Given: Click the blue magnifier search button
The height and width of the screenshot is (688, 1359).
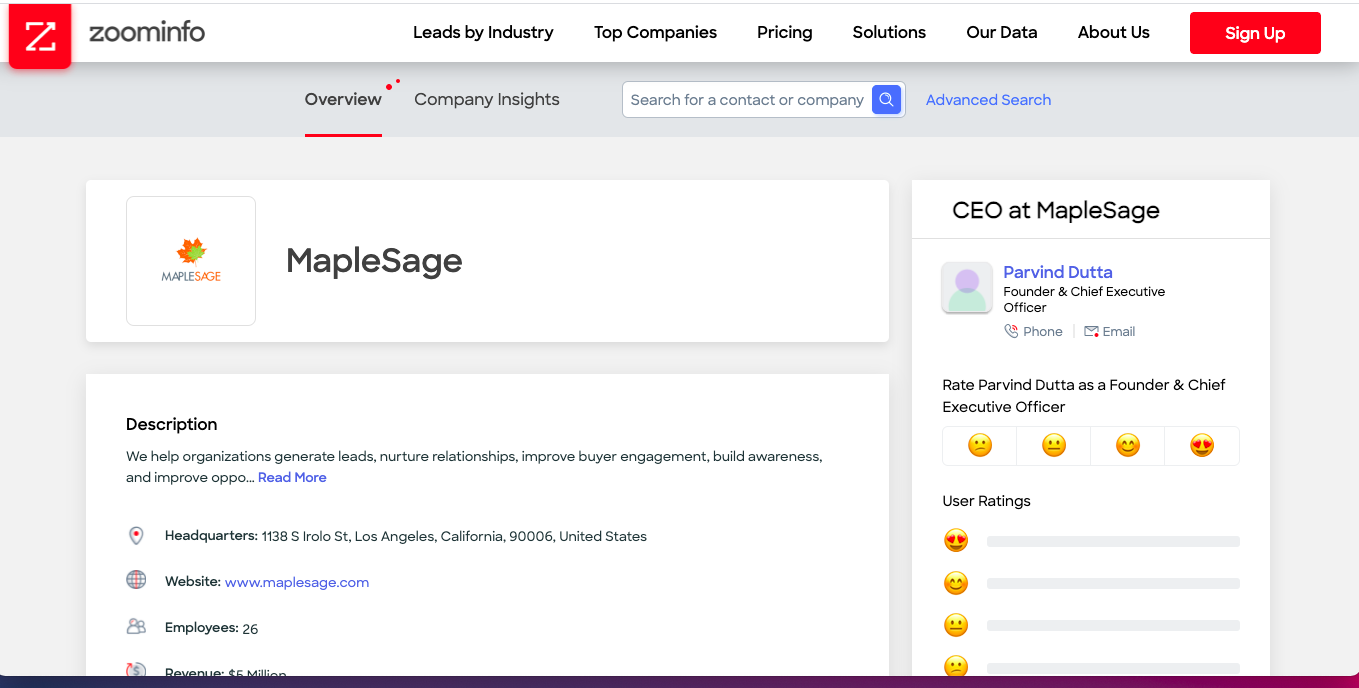Looking at the screenshot, I should tap(886, 99).
